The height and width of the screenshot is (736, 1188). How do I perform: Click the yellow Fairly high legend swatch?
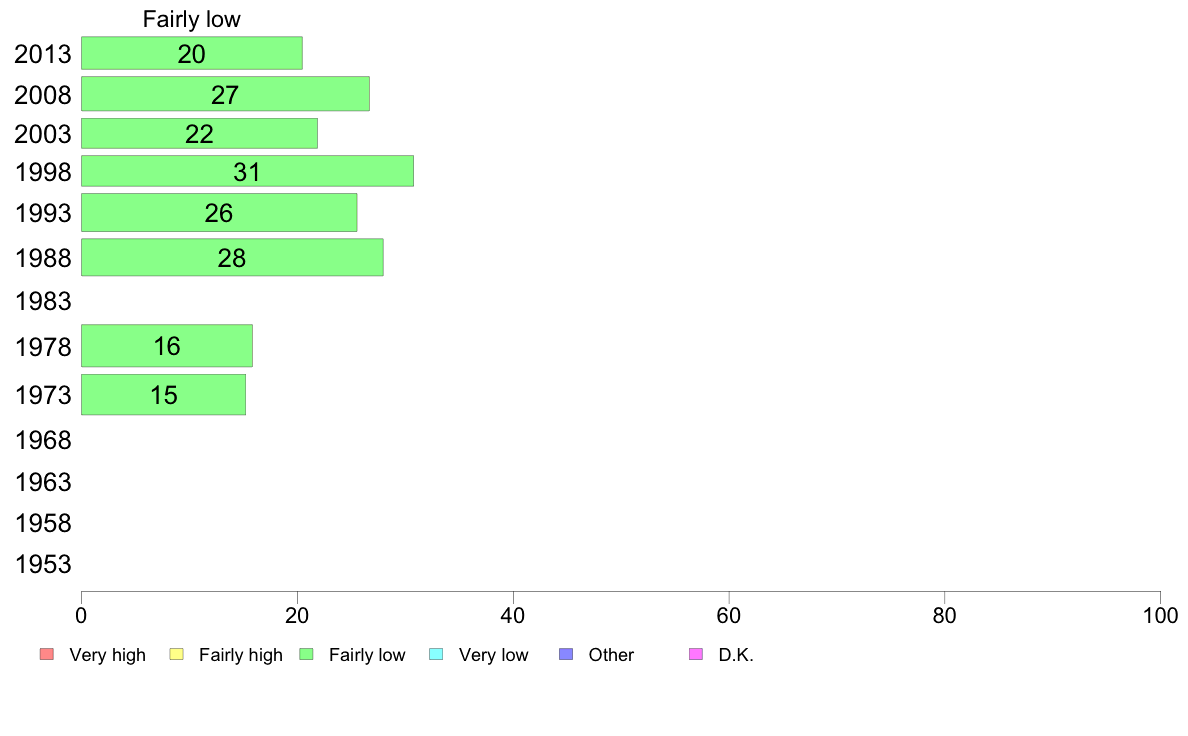pyautogui.click(x=177, y=654)
